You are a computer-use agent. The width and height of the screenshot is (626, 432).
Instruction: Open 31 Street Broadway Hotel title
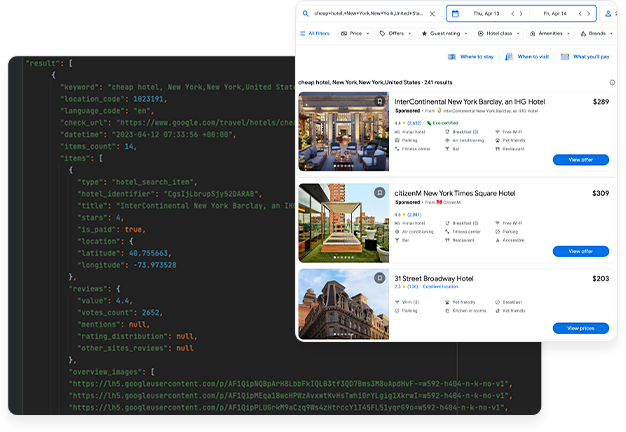point(434,278)
